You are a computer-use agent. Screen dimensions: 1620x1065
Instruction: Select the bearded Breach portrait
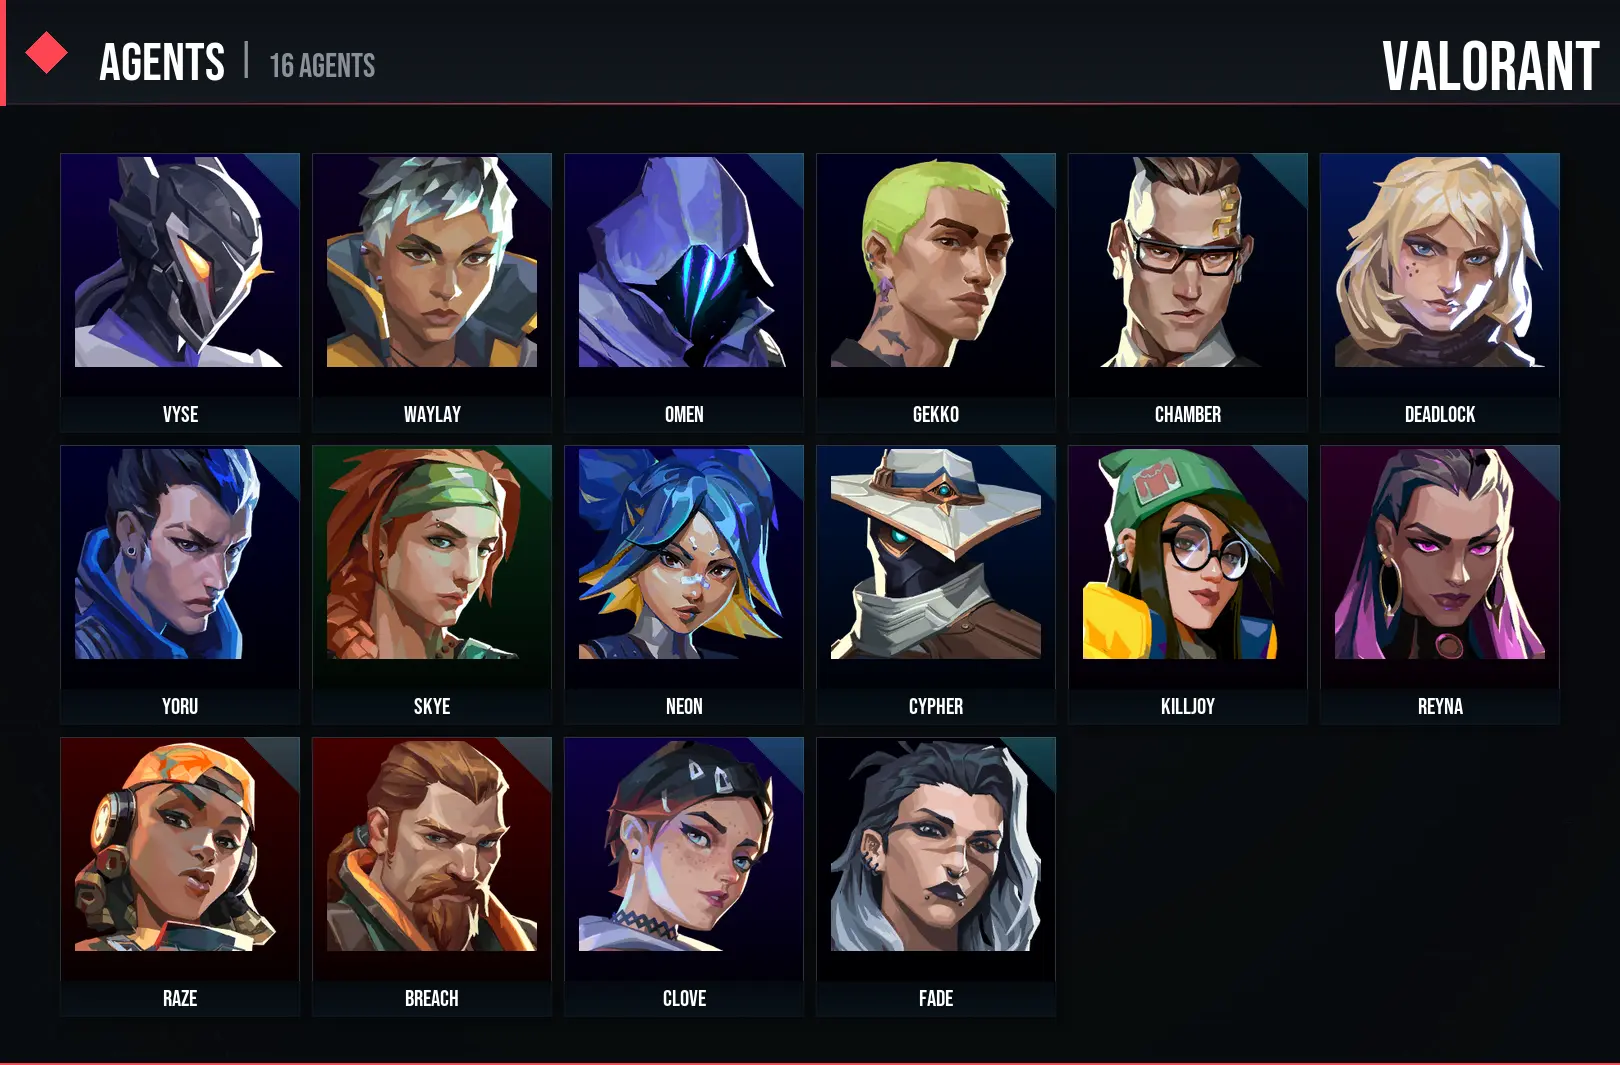coord(432,876)
